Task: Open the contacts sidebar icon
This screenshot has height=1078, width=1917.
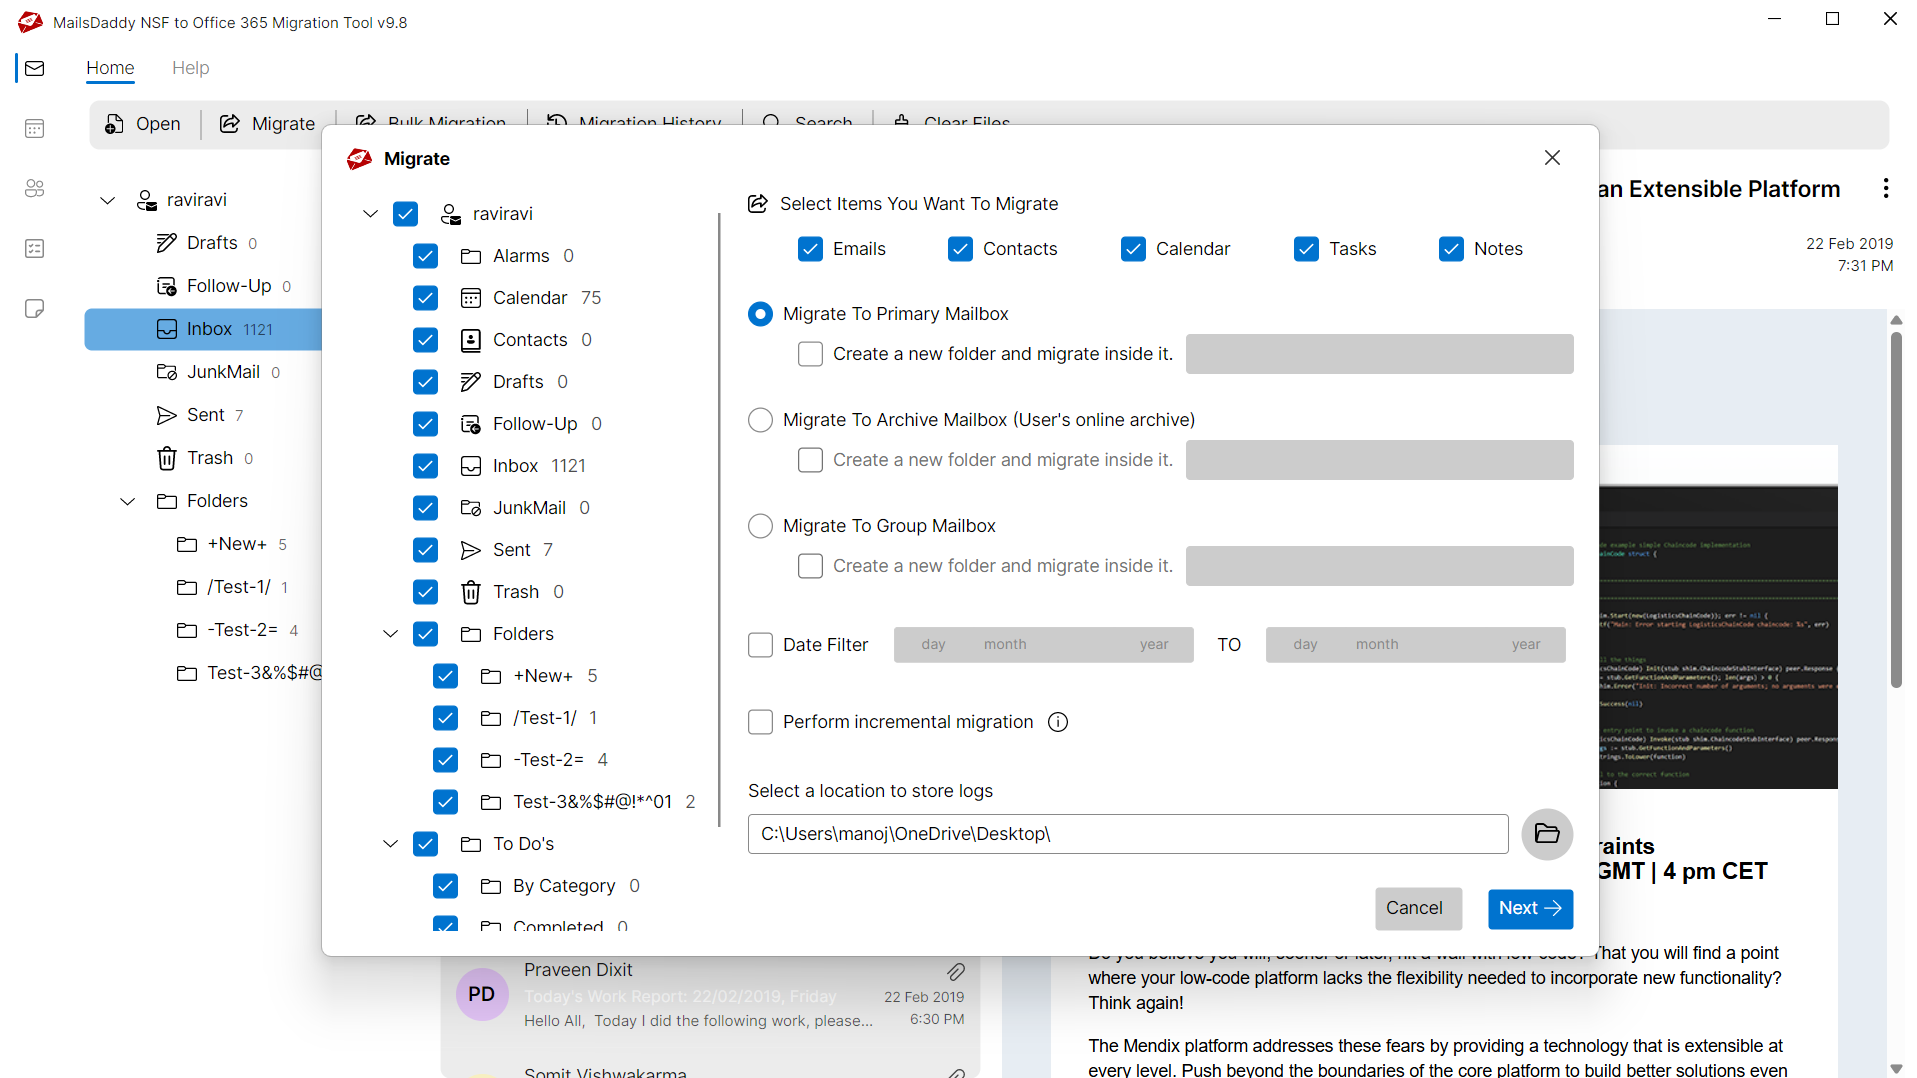Action: click(x=35, y=188)
